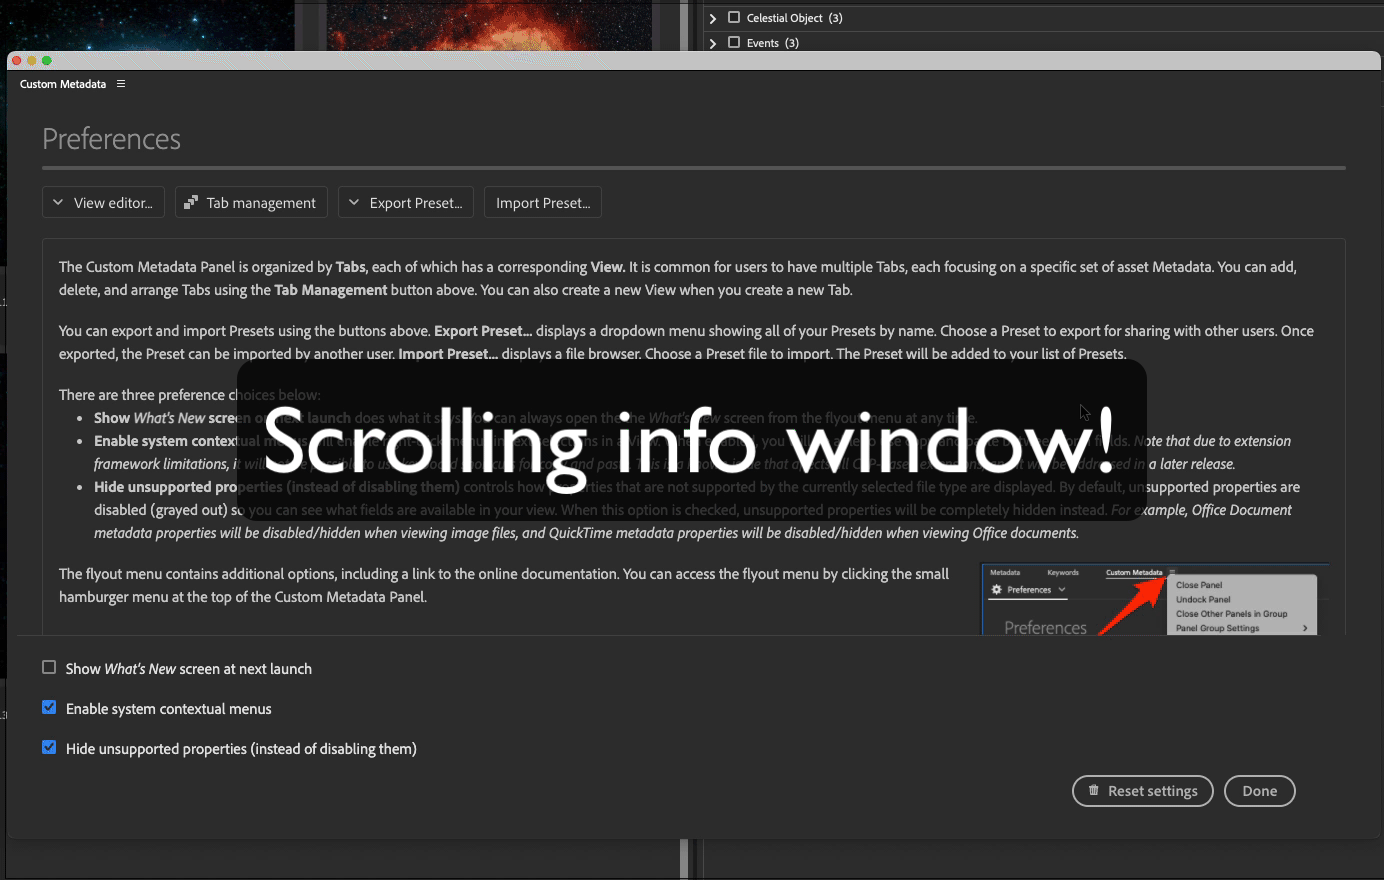The image size is (1384, 880).
Task: Click the flyout menu screenshot thumbnail
Action: pos(1156,599)
